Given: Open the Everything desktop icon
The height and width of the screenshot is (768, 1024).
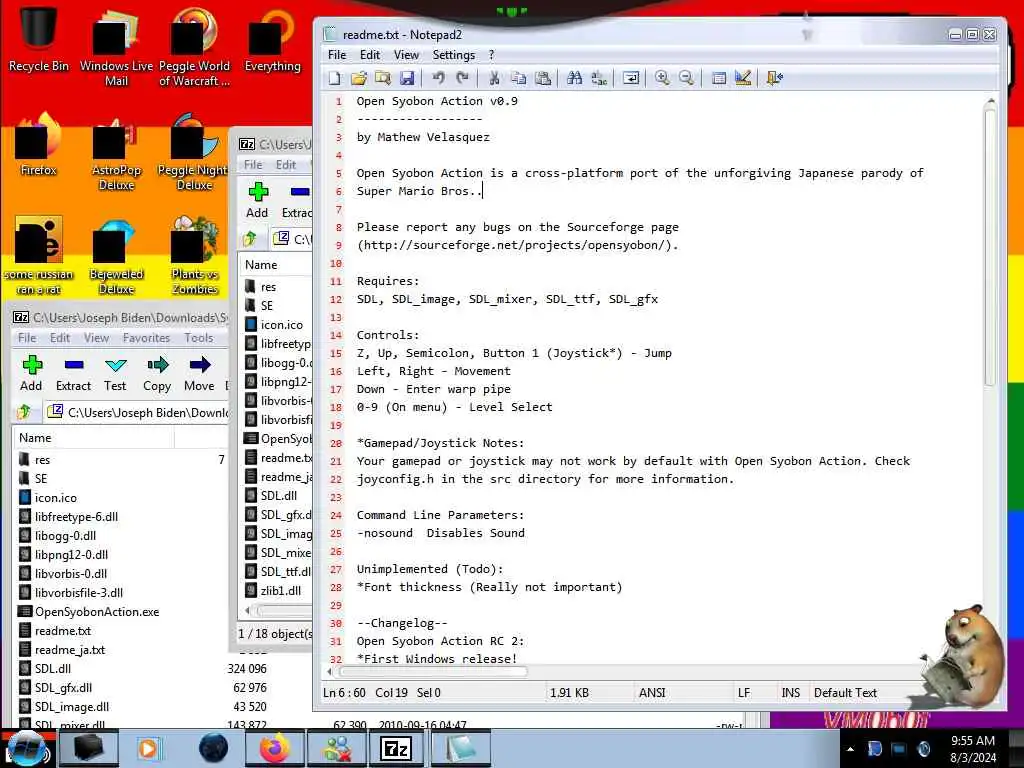Looking at the screenshot, I should pos(272,39).
